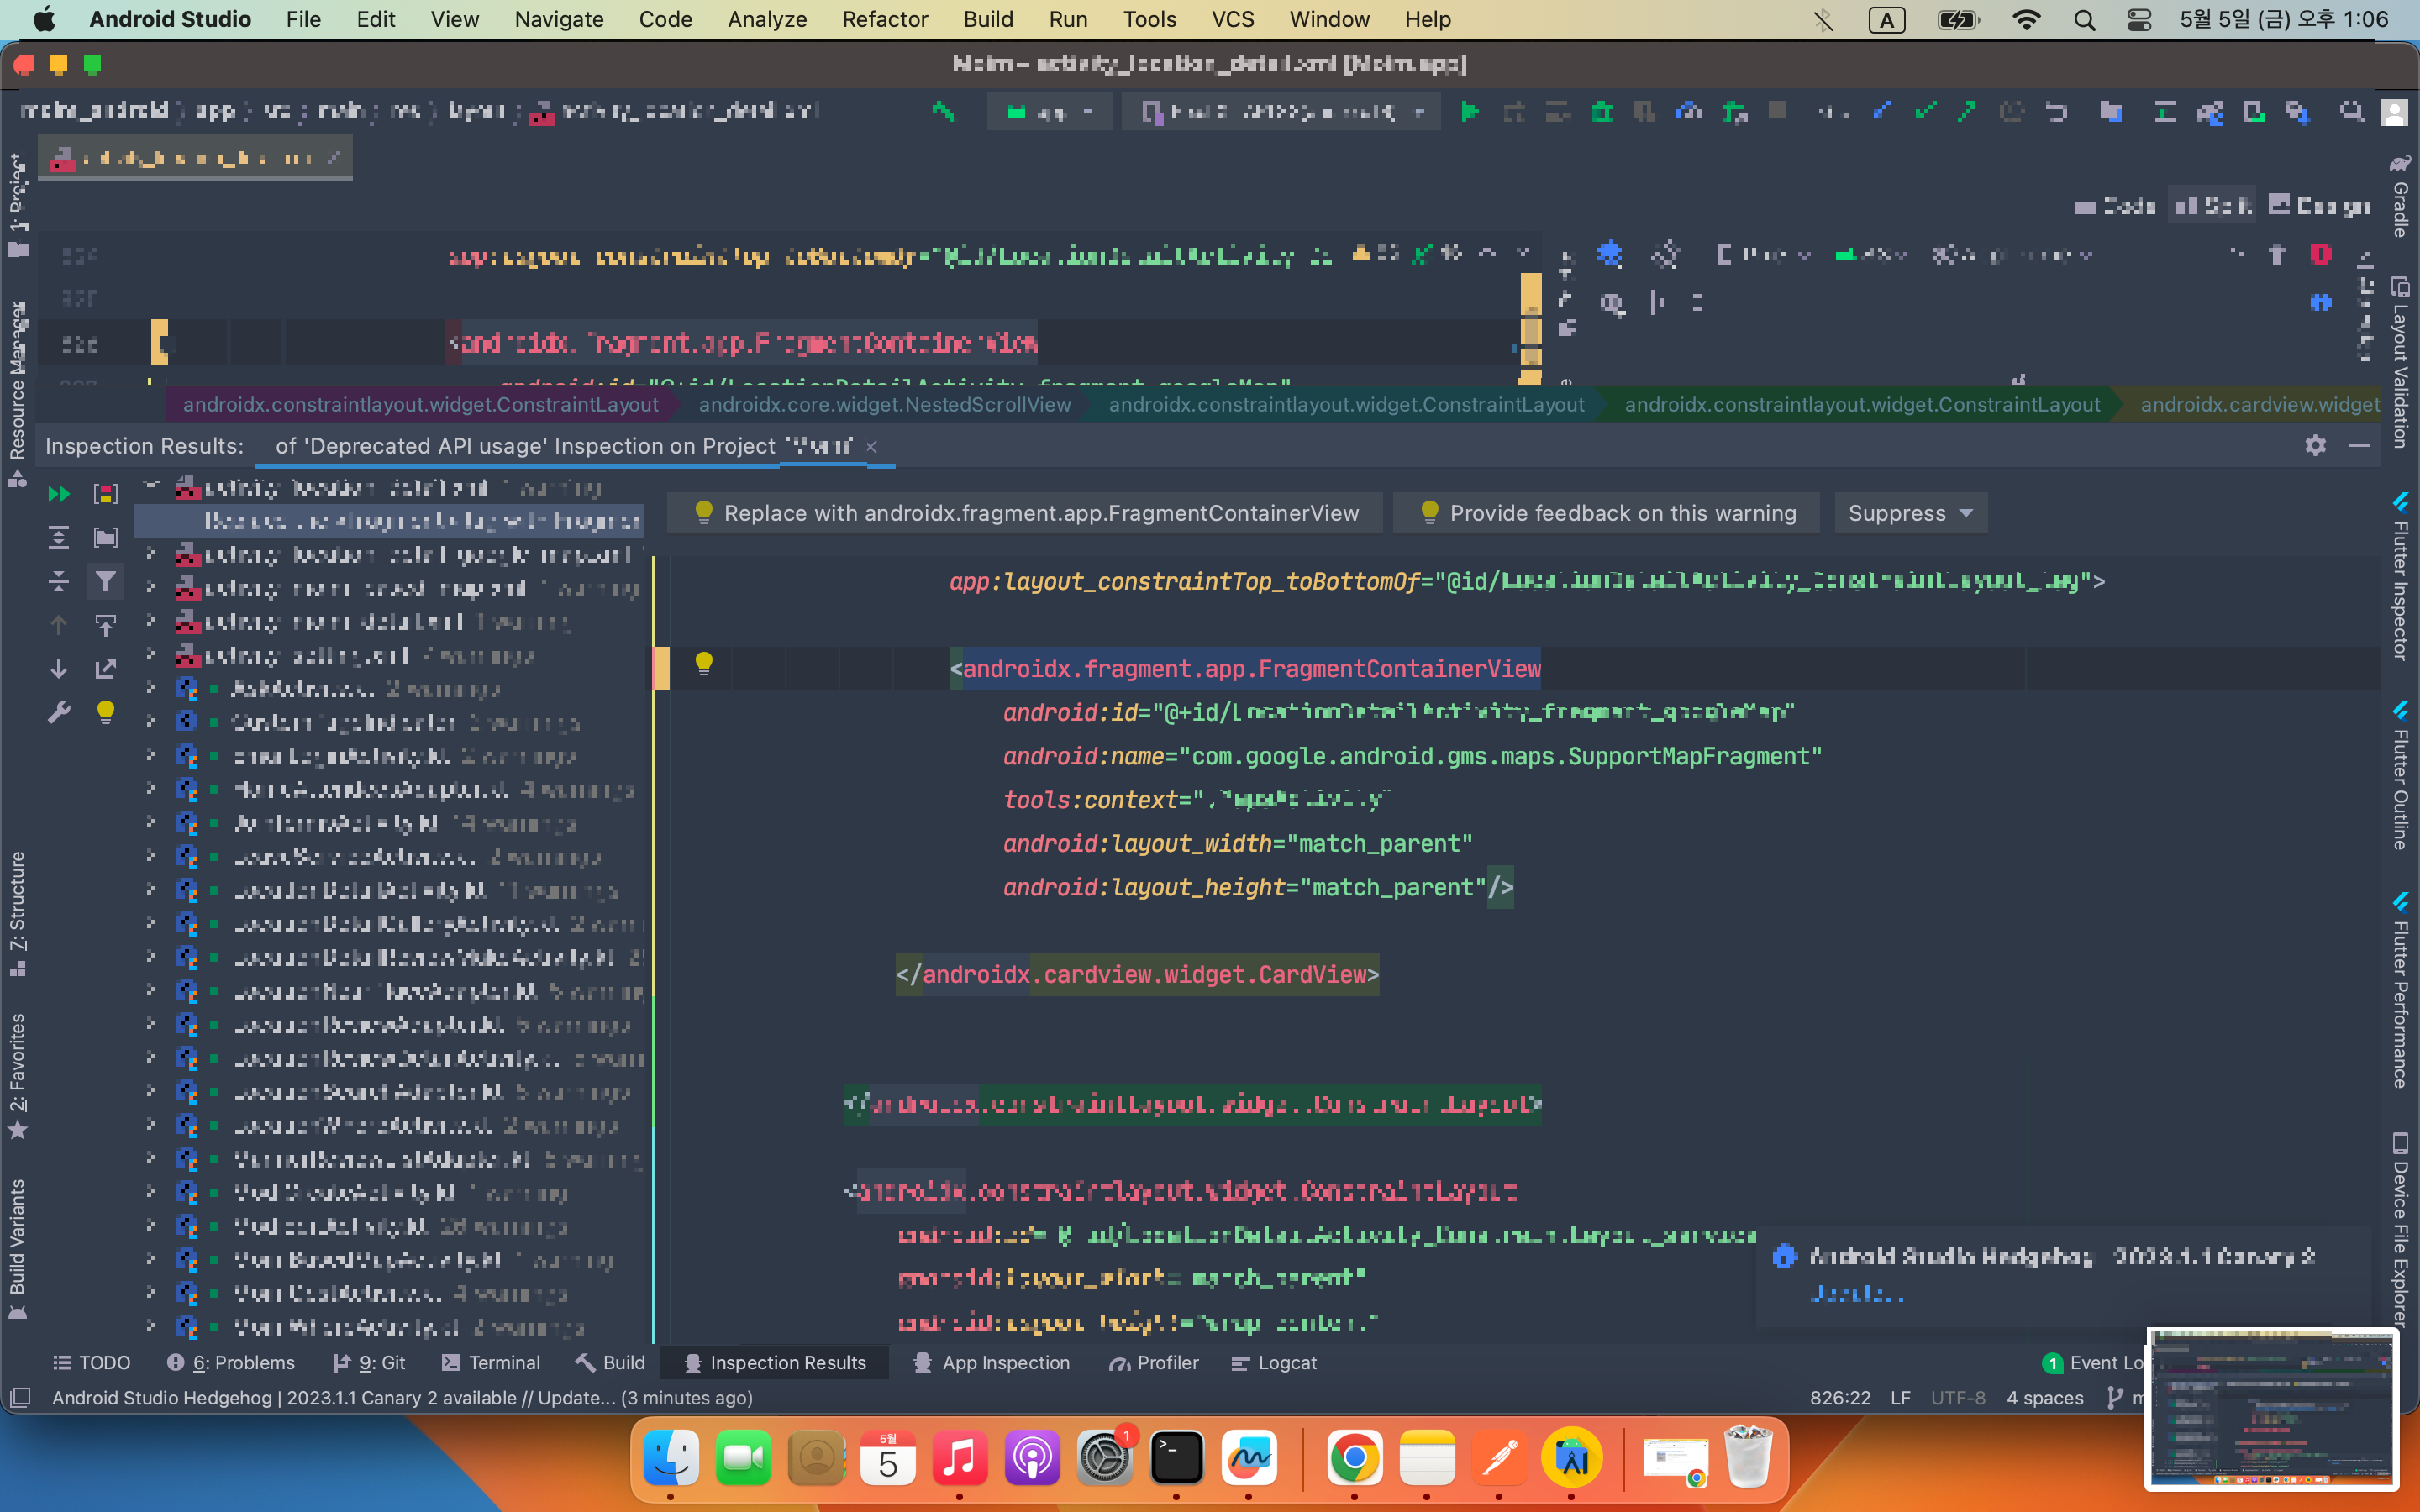Toggle the Filter resolved items funnel
The height and width of the screenshot is (1512, 2420).
[x=105, y=582]
